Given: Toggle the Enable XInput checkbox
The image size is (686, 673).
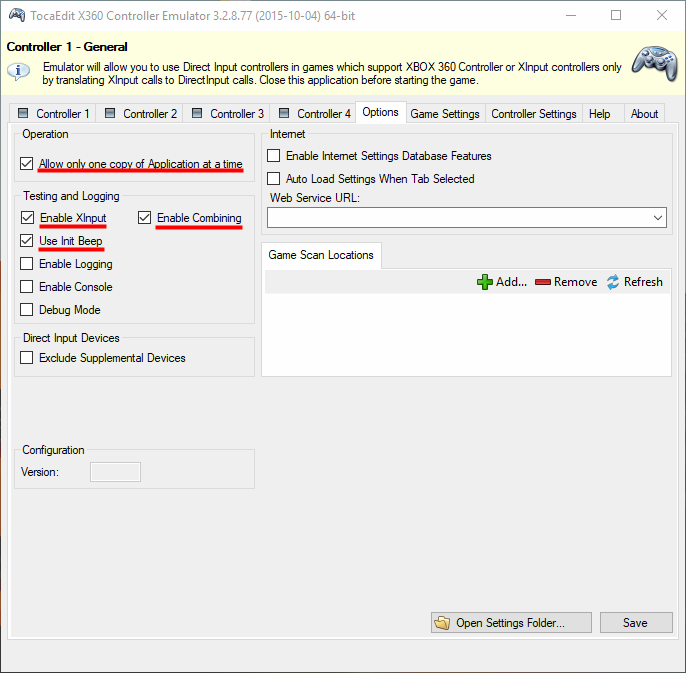Looking at the screenshot, I should [x=27, y=217].
